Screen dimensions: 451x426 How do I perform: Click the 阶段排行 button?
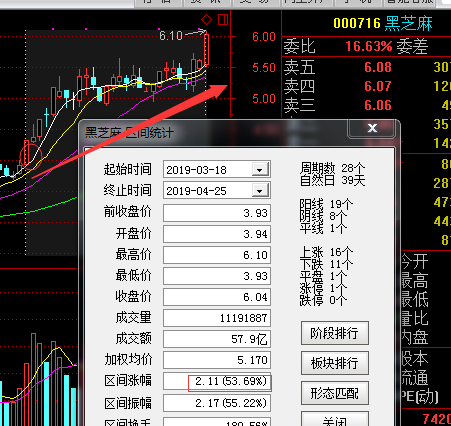click(335, 333)
